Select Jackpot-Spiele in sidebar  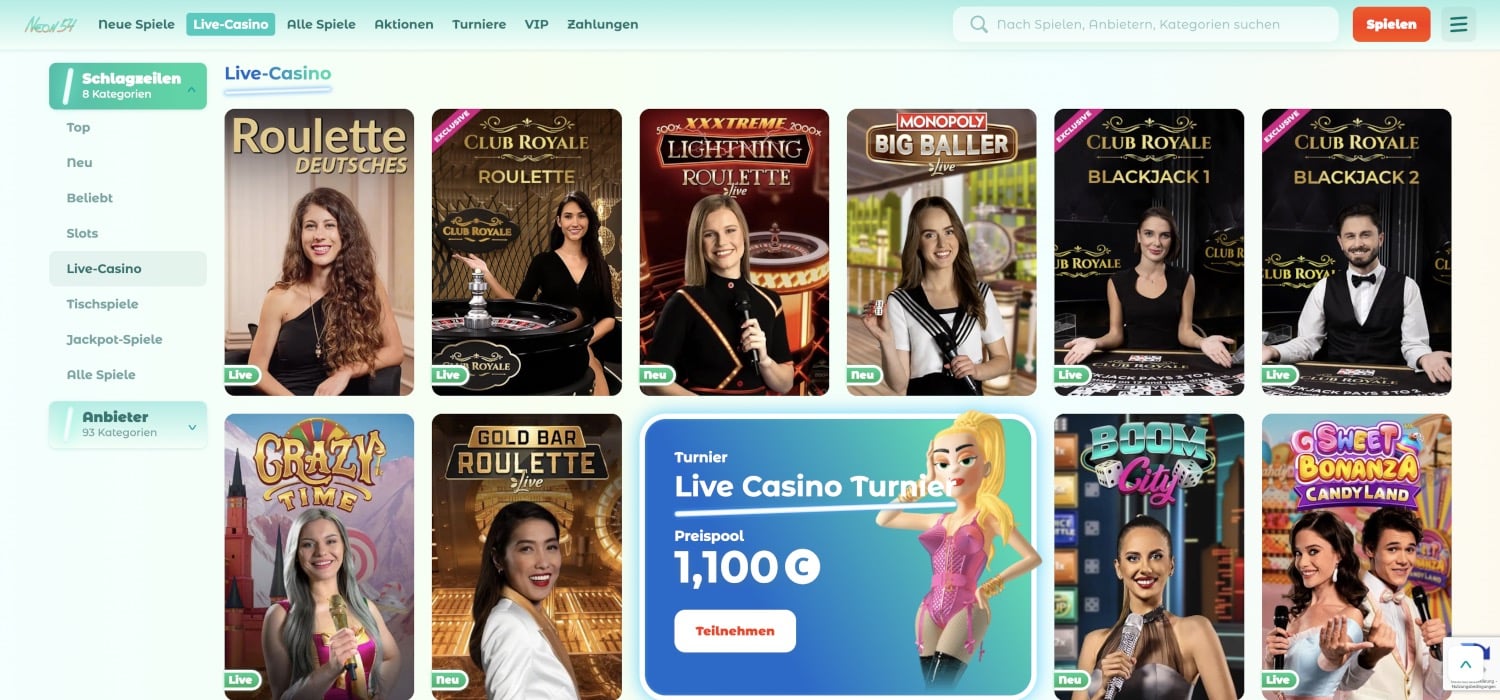[x=114, y=339]
